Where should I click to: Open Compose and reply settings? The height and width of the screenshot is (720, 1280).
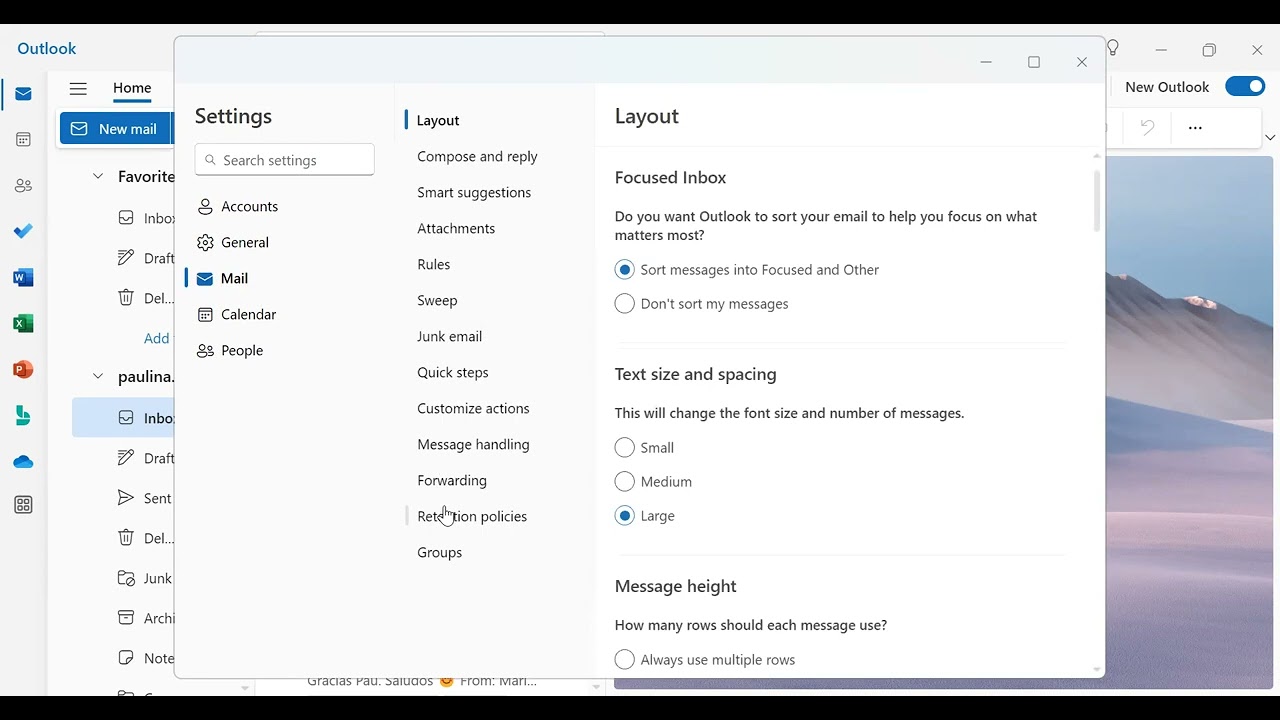point(477,156)
